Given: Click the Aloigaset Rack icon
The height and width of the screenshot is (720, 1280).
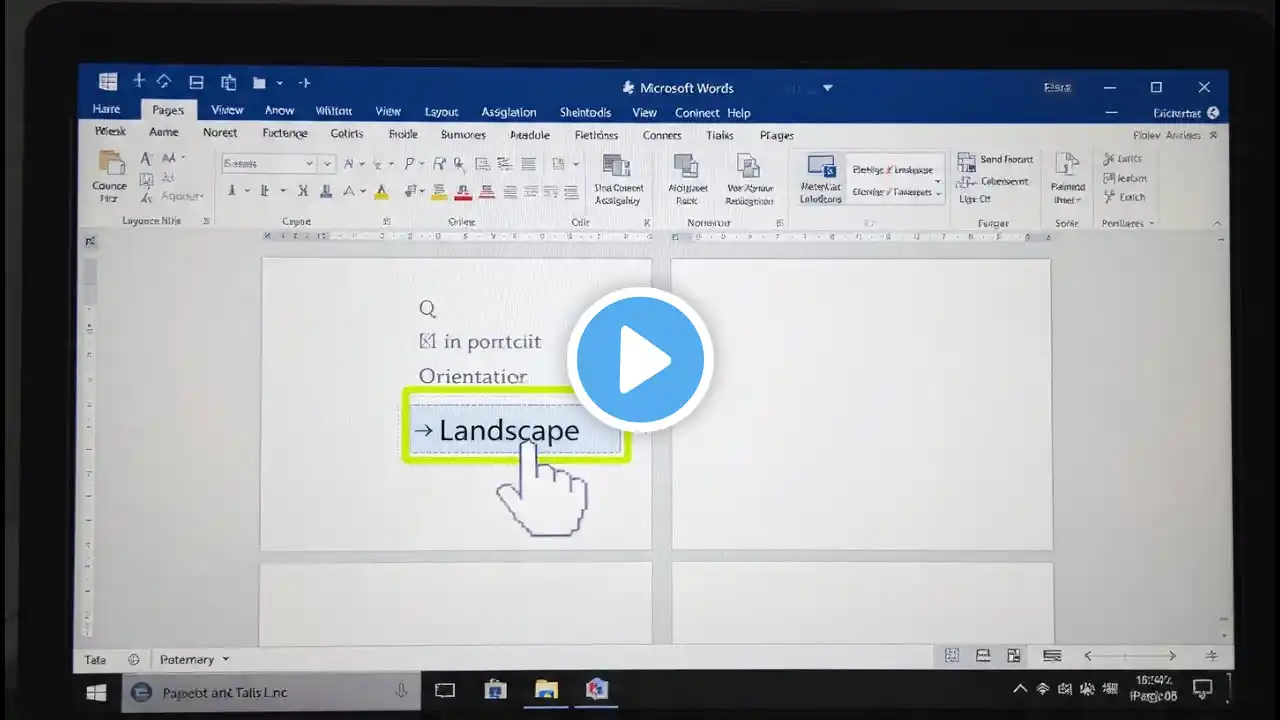Looking at the screenshot, I should [686, 166].
